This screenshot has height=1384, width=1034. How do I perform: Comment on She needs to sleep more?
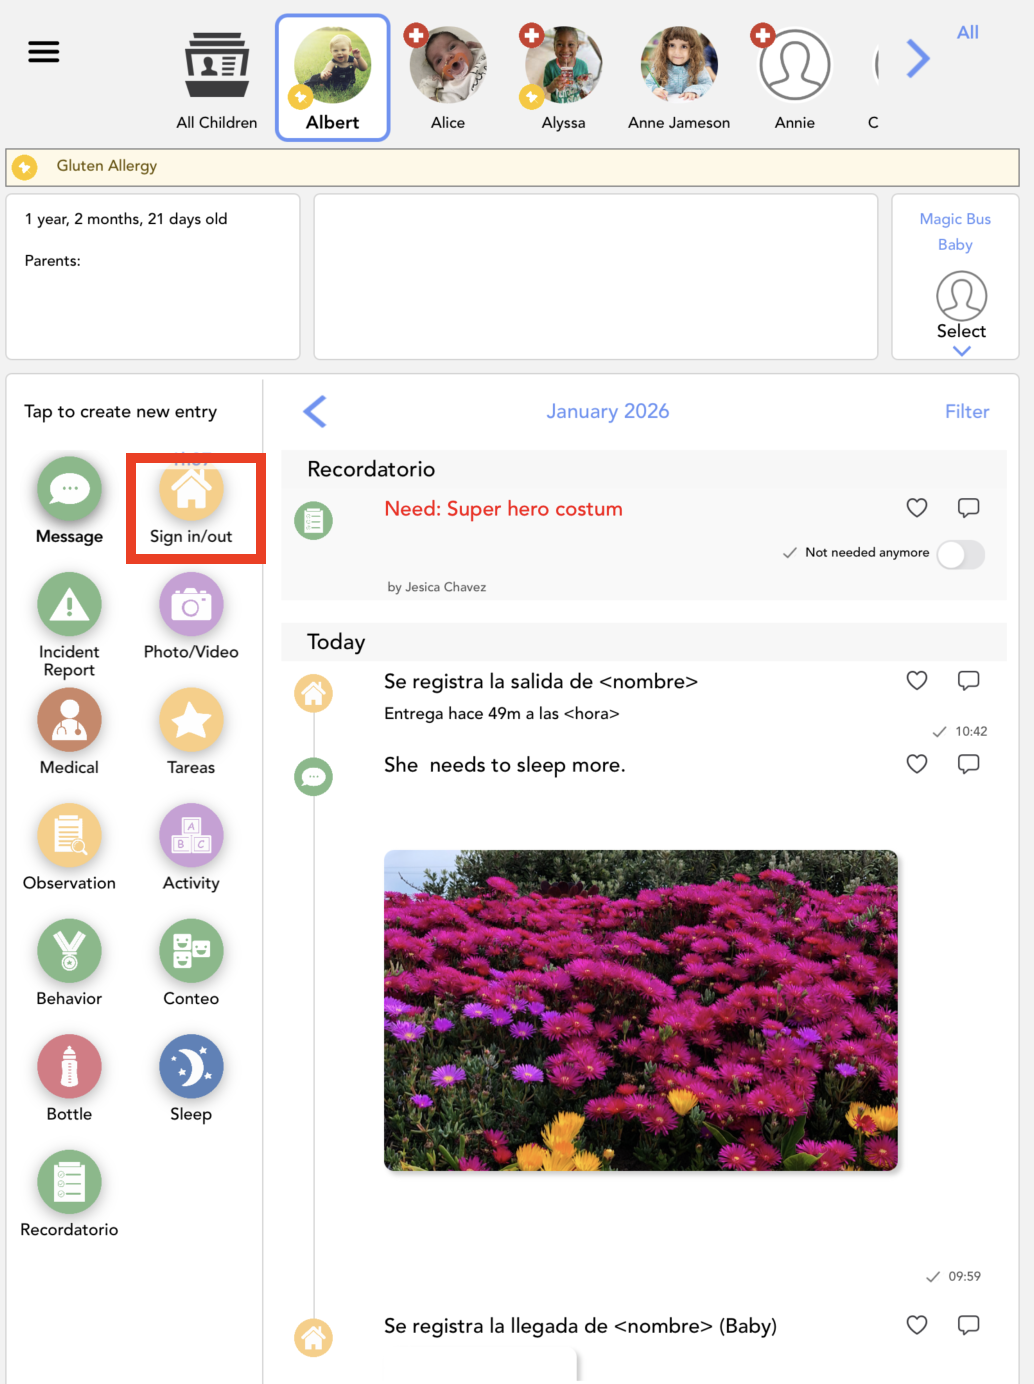(x=968, y=764)
